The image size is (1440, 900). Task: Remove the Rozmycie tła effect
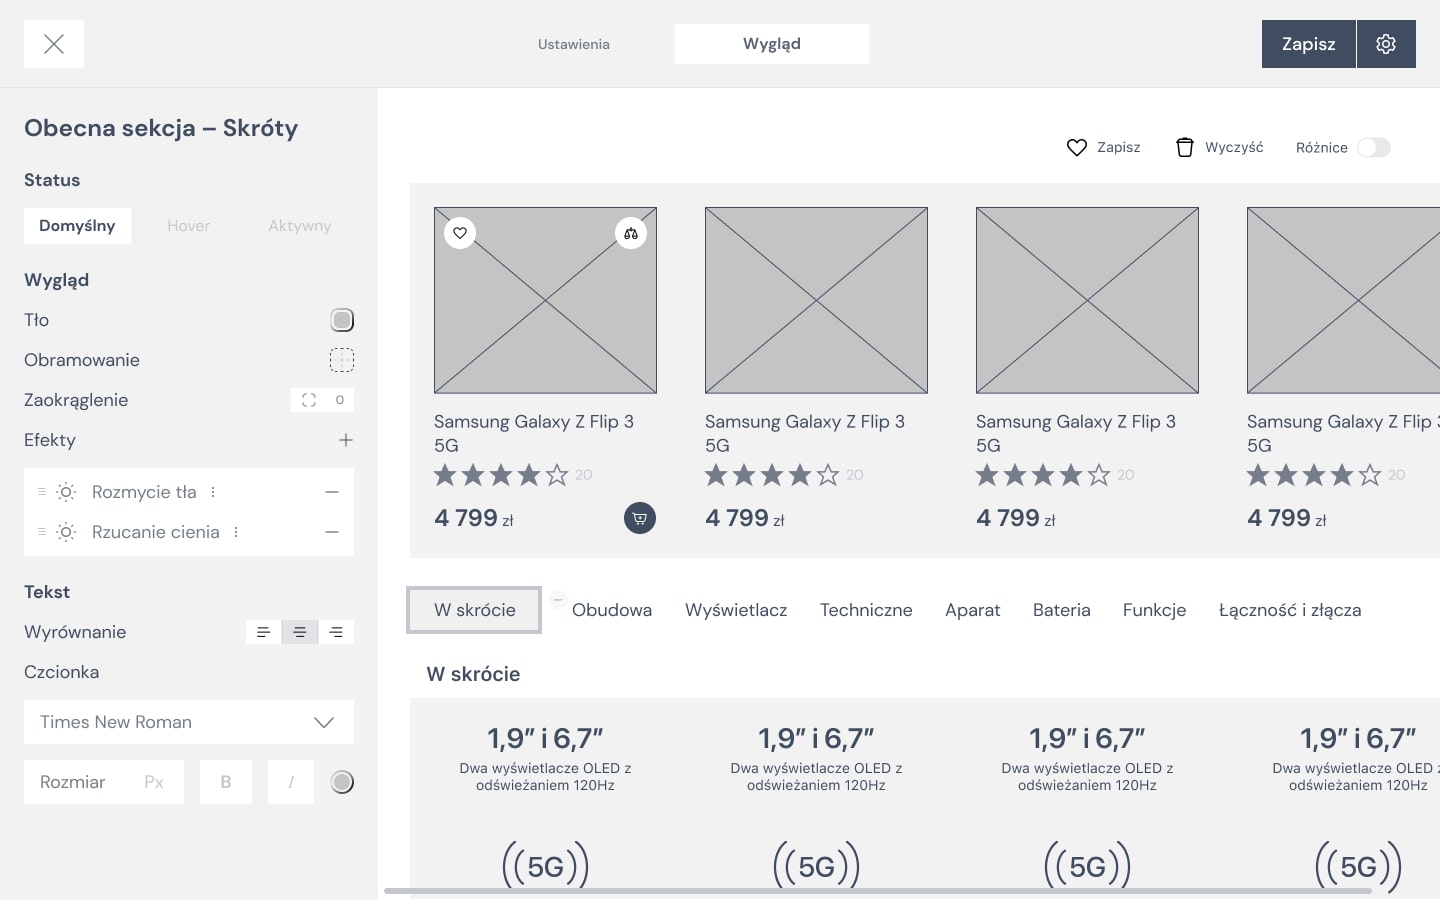[x=332, y=492]
